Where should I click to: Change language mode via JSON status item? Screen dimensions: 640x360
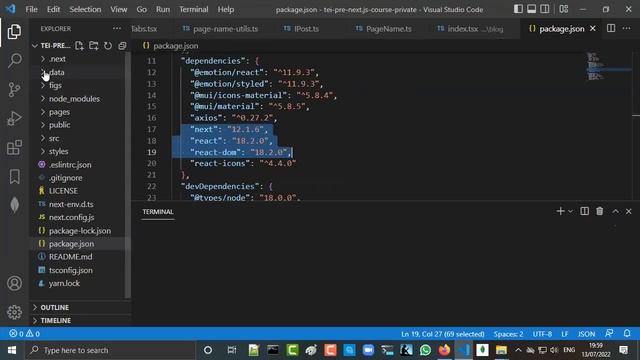[x=586, y=334]
